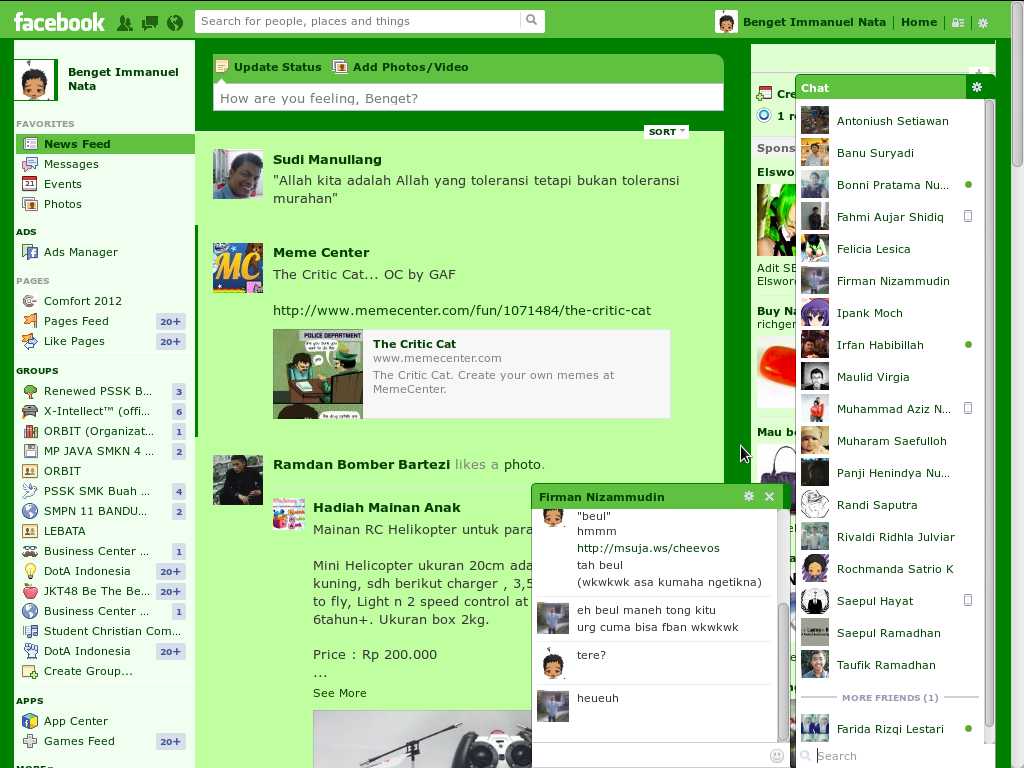Open the memecenter.com Critic Cat link
Image resolution: width=1024 pixels, height=768 pixels.
click(x=462, y=310)
